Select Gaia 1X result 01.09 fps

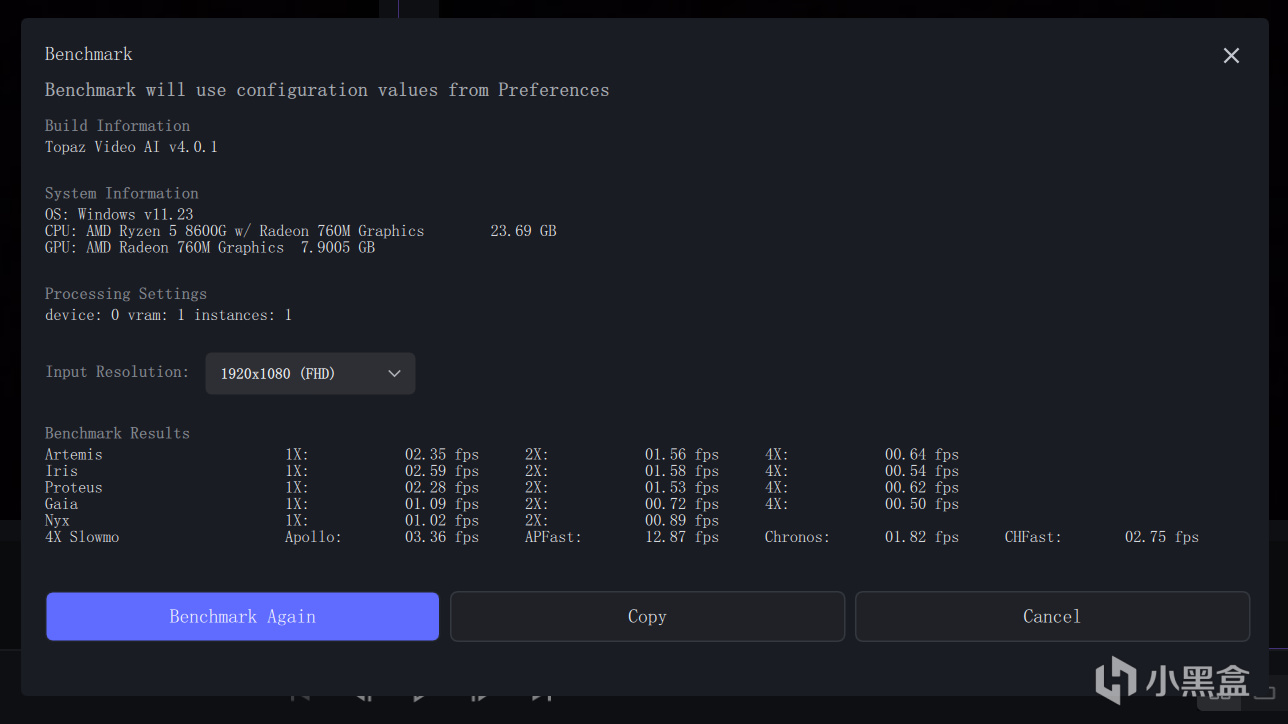tap(442, 504)
